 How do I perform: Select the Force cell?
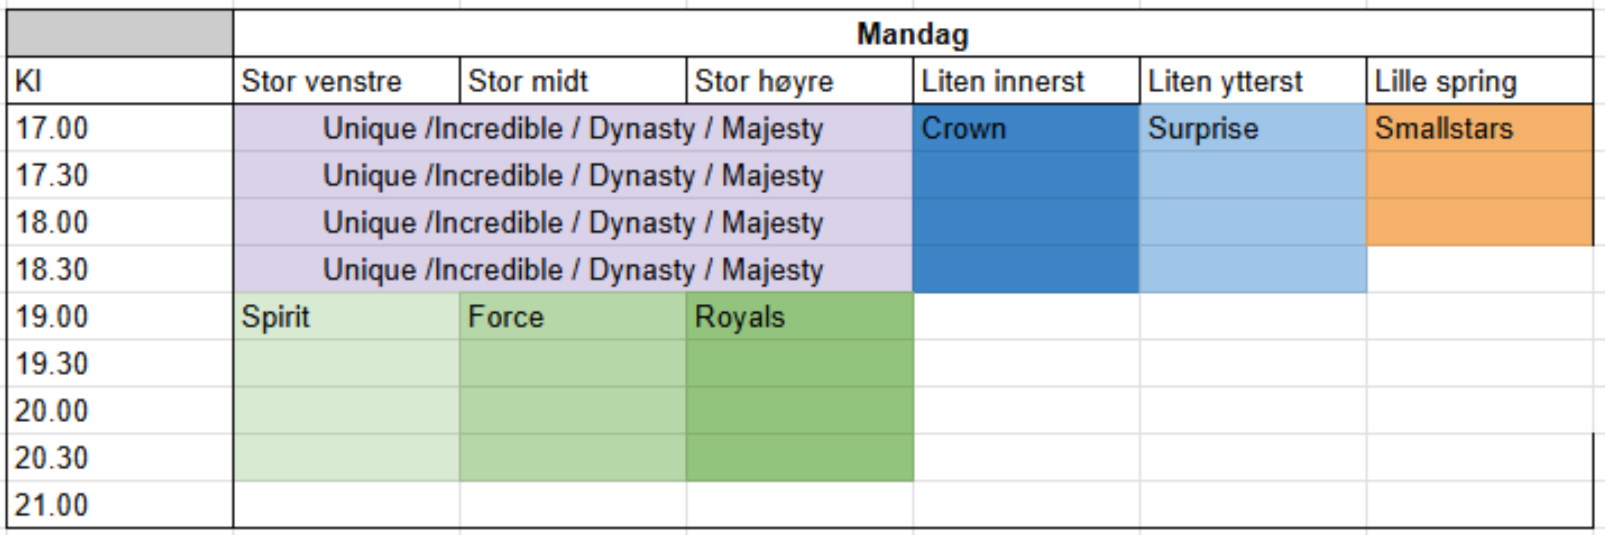(573, 317)
